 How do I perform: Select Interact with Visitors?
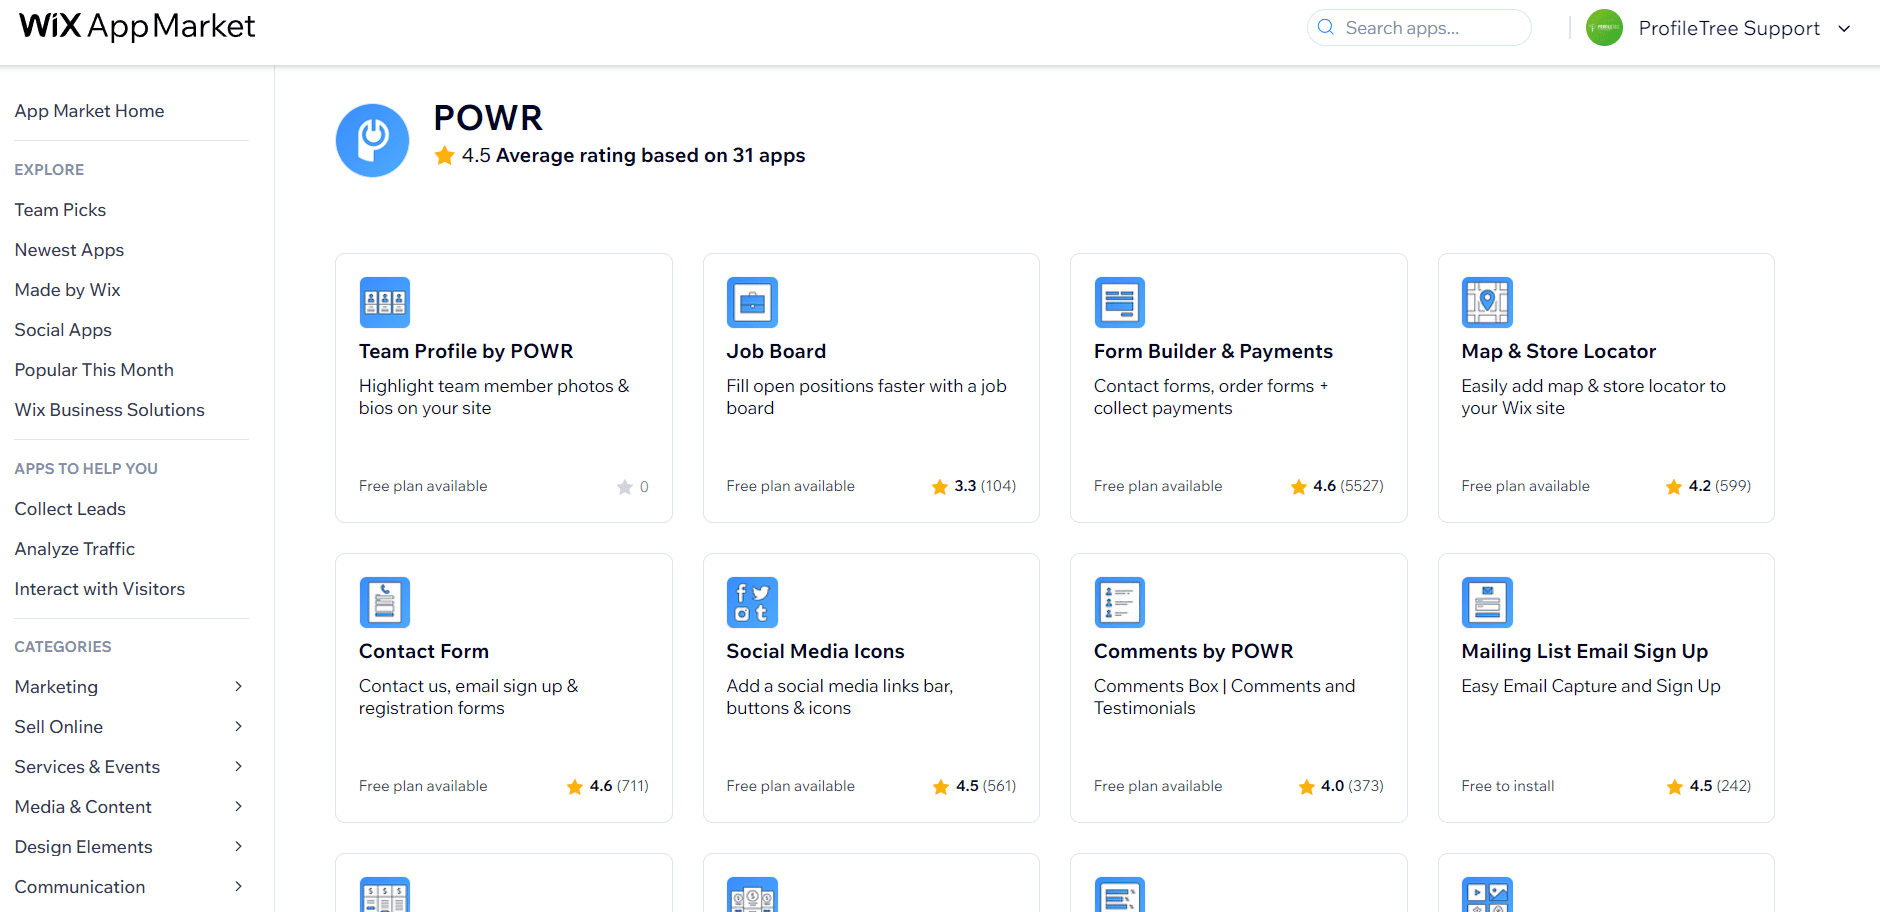(x=99, y=589)
